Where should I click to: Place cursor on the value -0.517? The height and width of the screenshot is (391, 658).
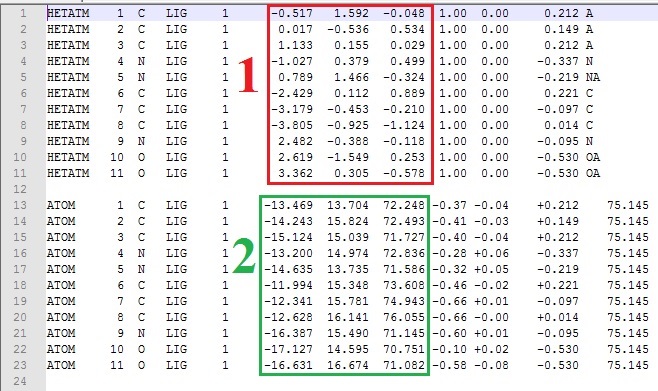(292, 13)
